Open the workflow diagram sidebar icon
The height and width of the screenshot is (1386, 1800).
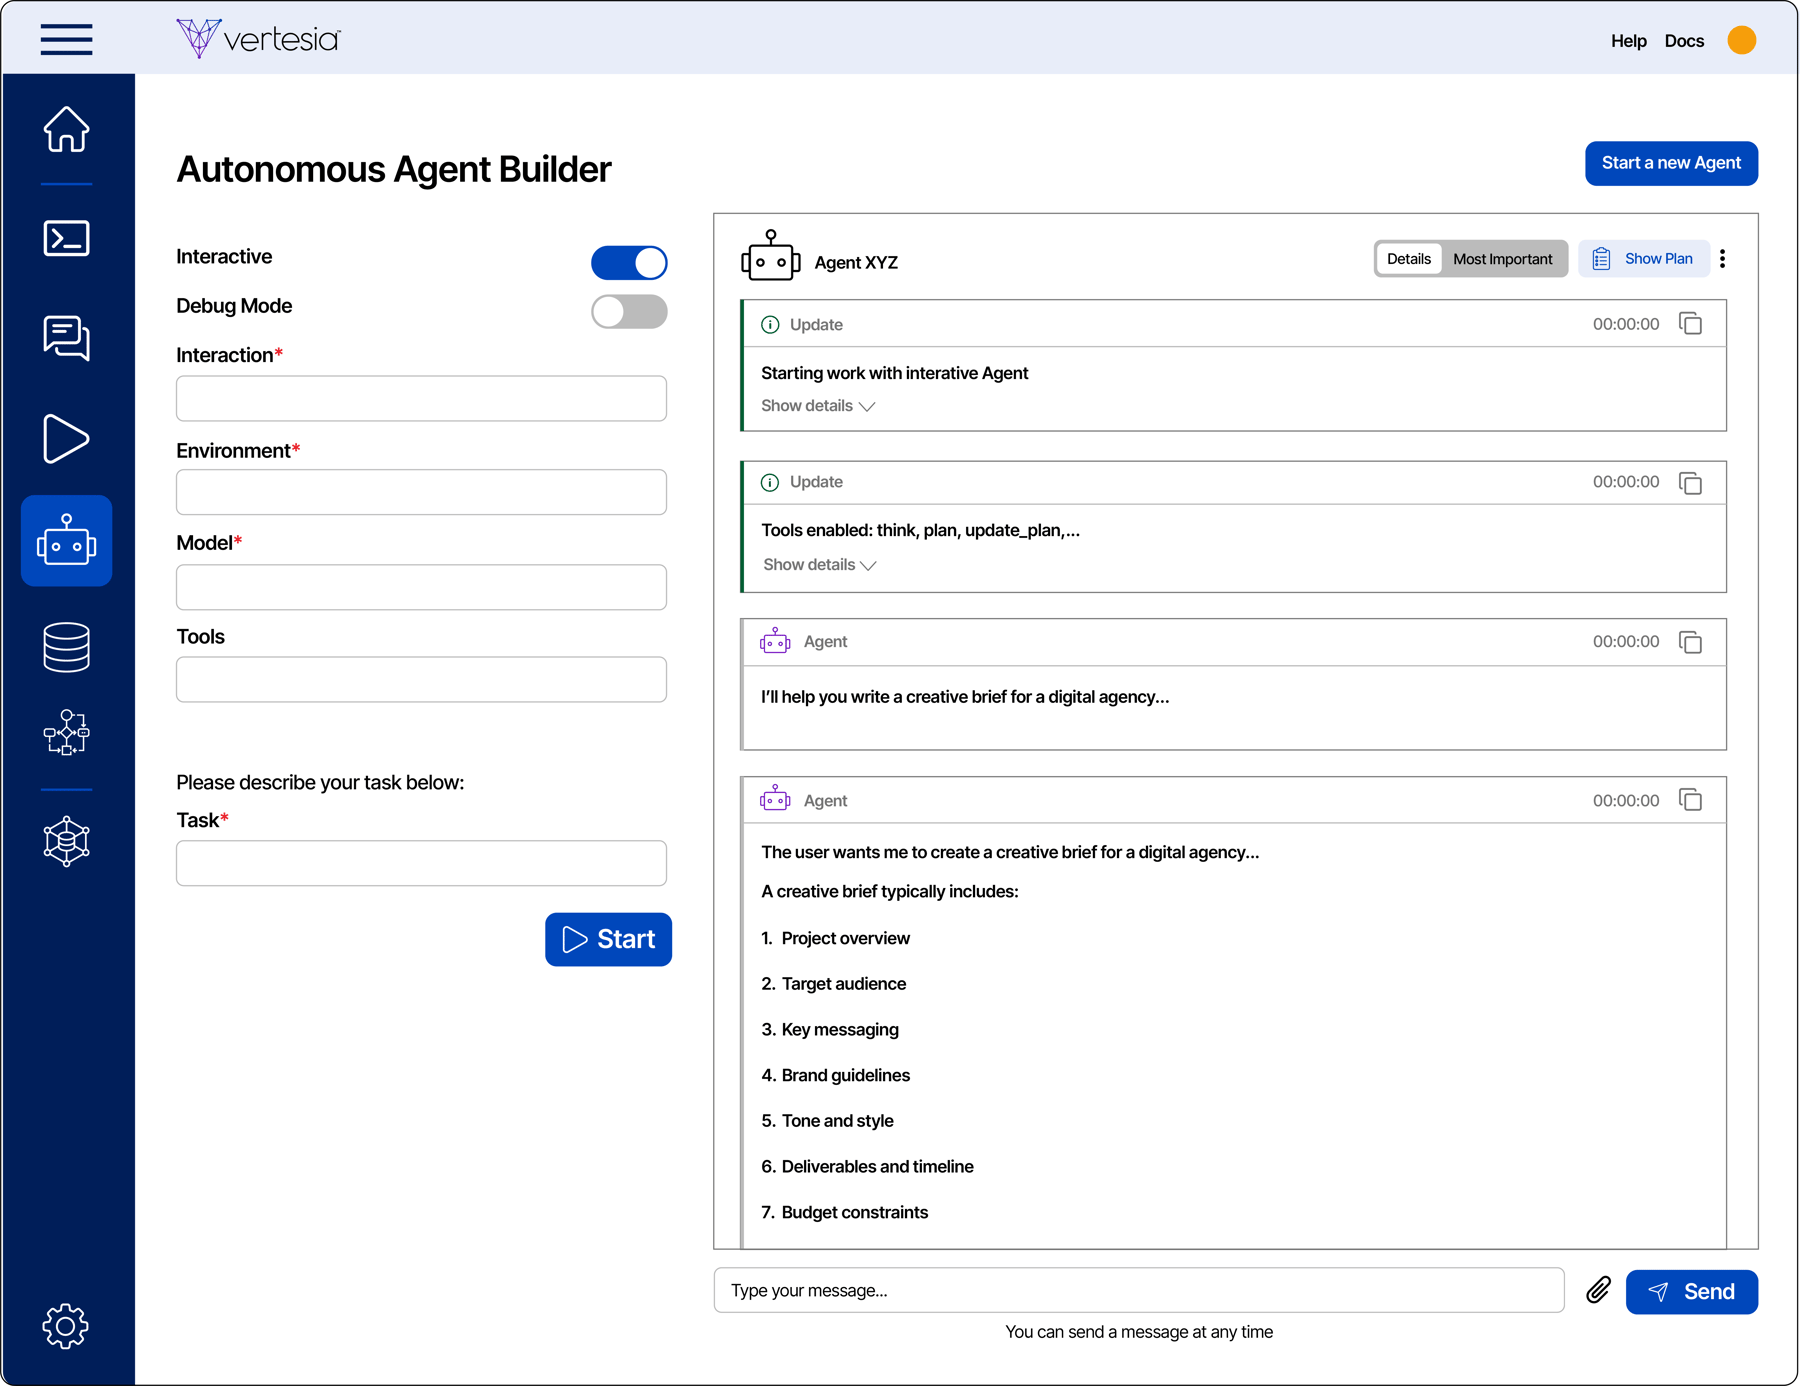(66, 732)
